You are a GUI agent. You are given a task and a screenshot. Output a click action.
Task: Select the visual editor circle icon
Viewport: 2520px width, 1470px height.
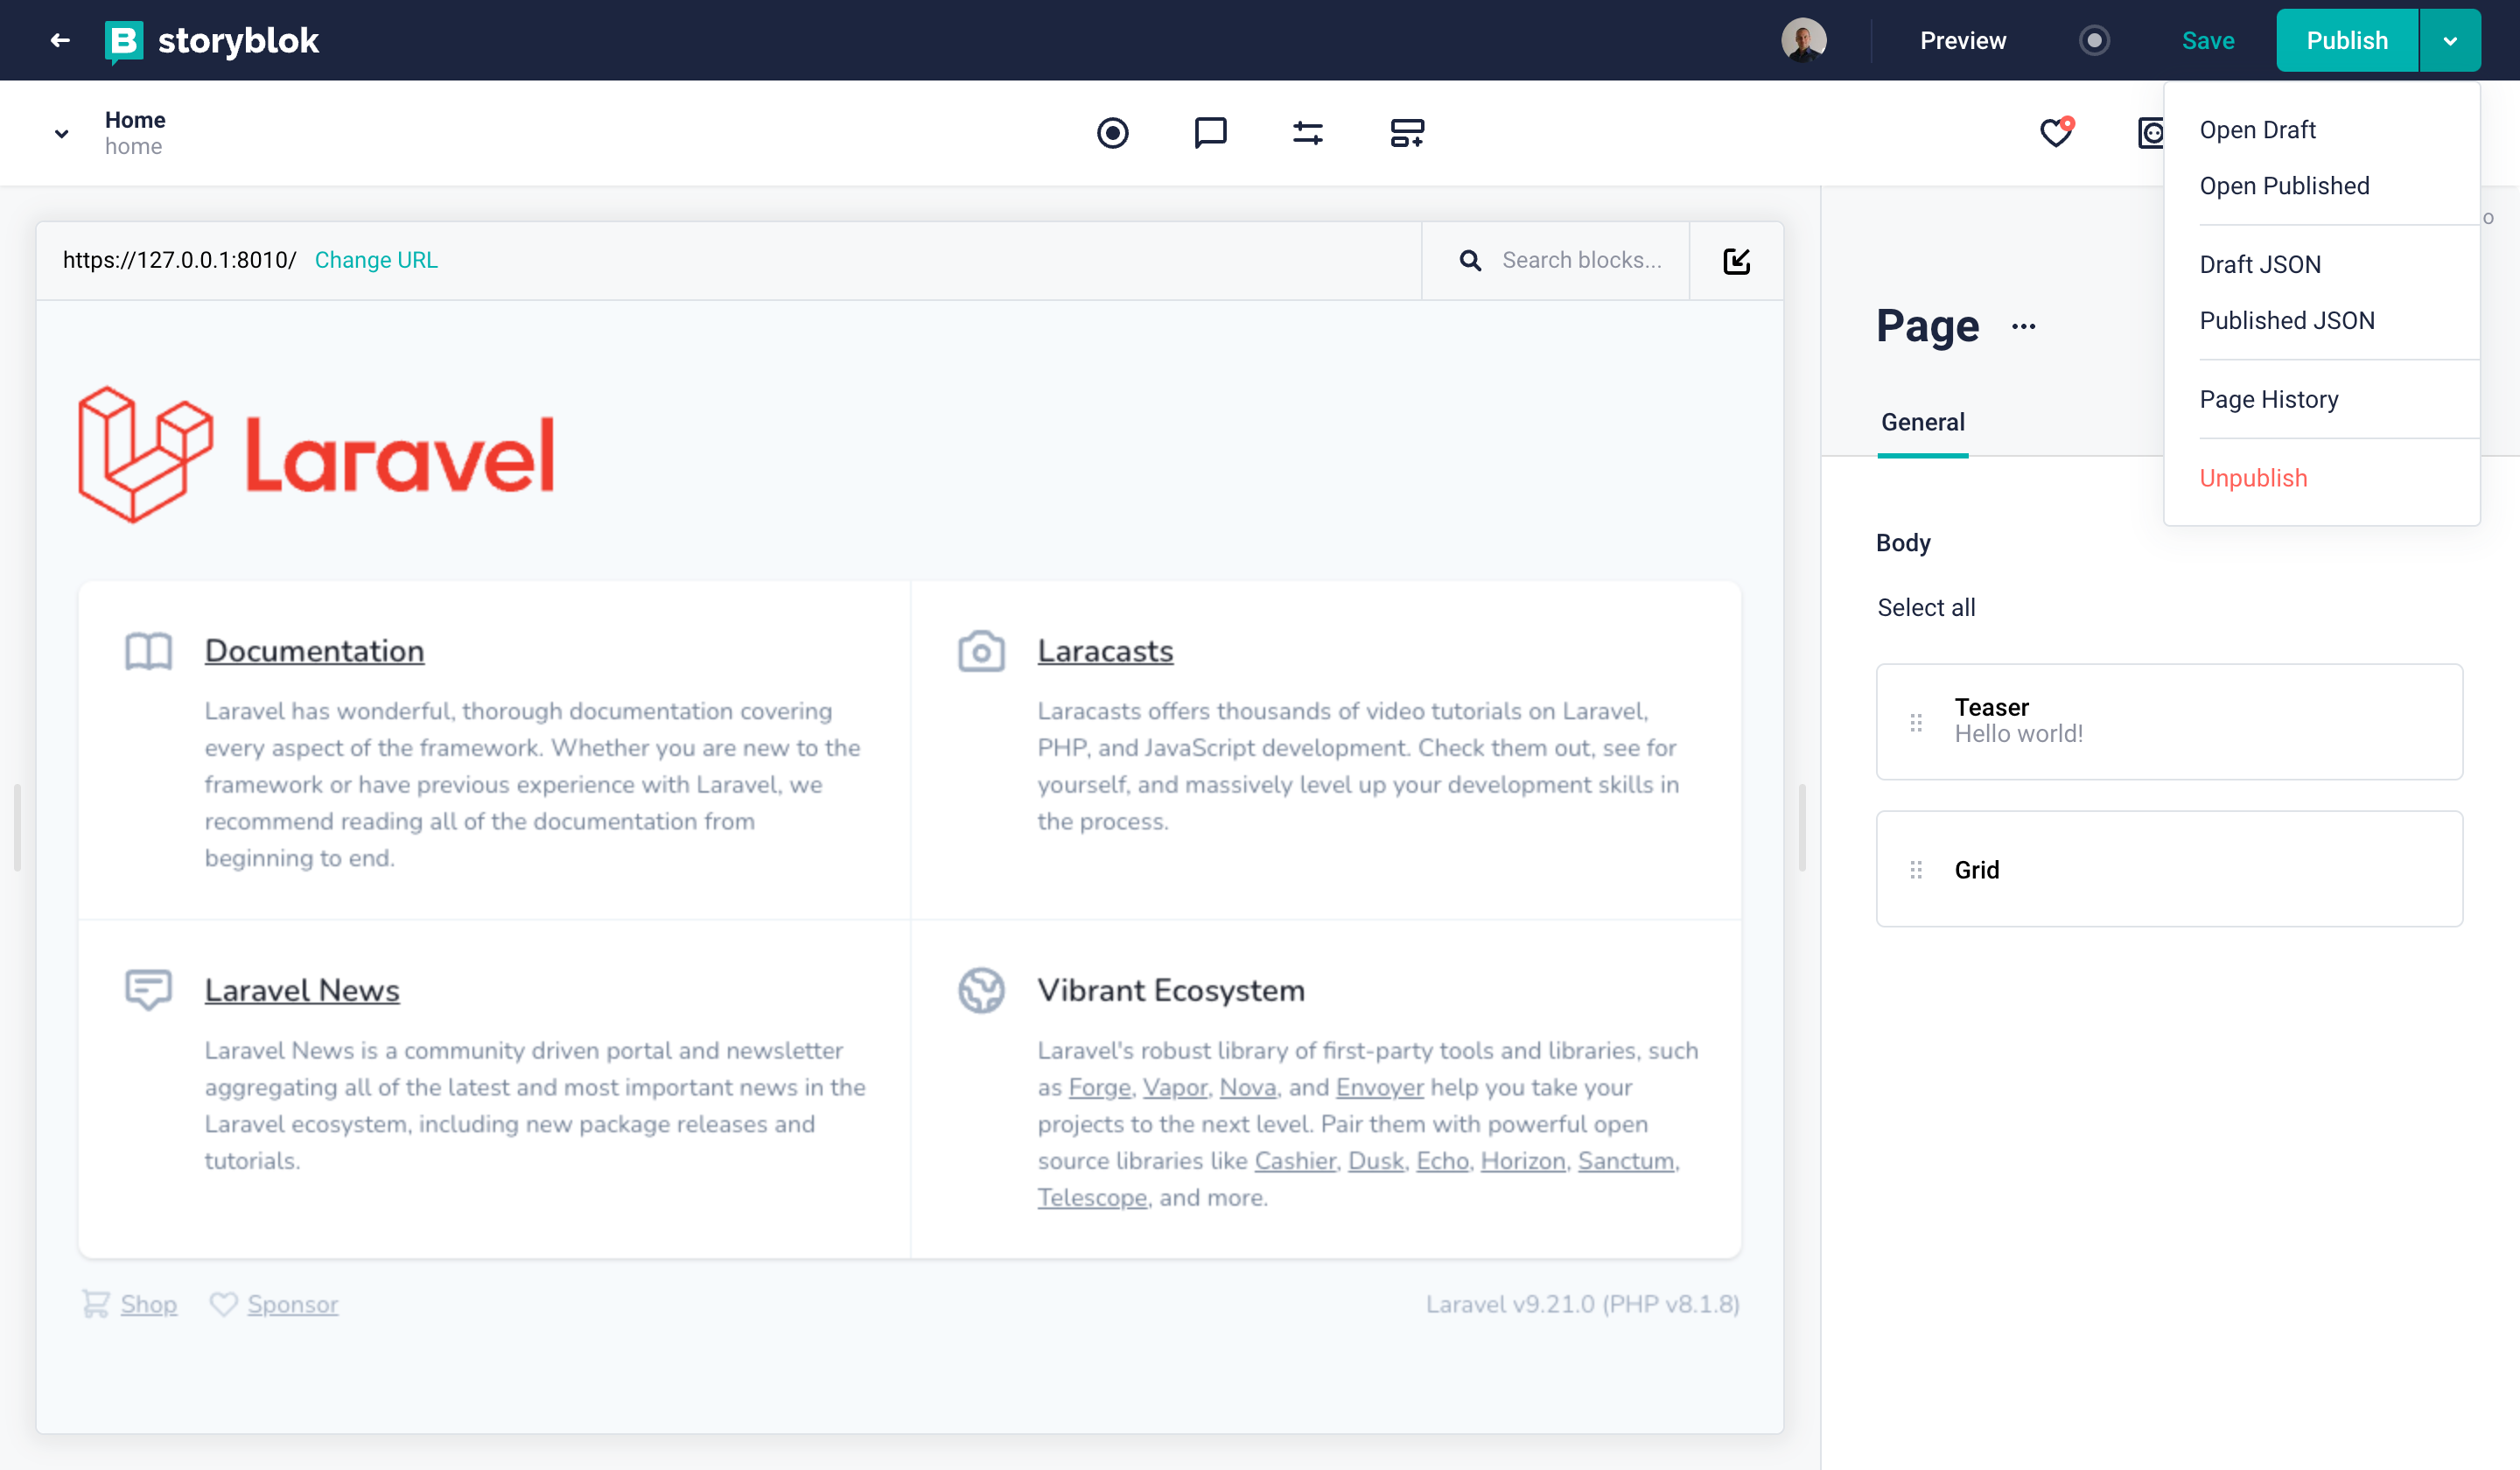[1112, 133]
